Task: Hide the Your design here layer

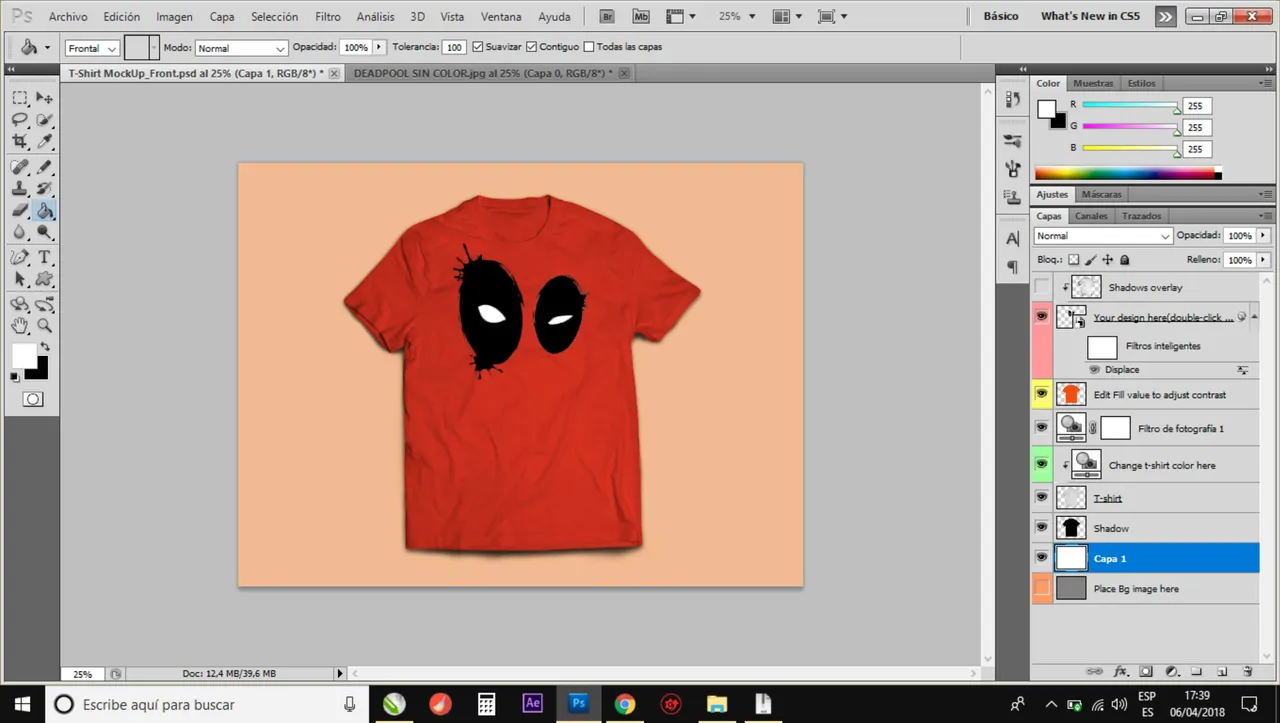Action: pos(1042,316)
